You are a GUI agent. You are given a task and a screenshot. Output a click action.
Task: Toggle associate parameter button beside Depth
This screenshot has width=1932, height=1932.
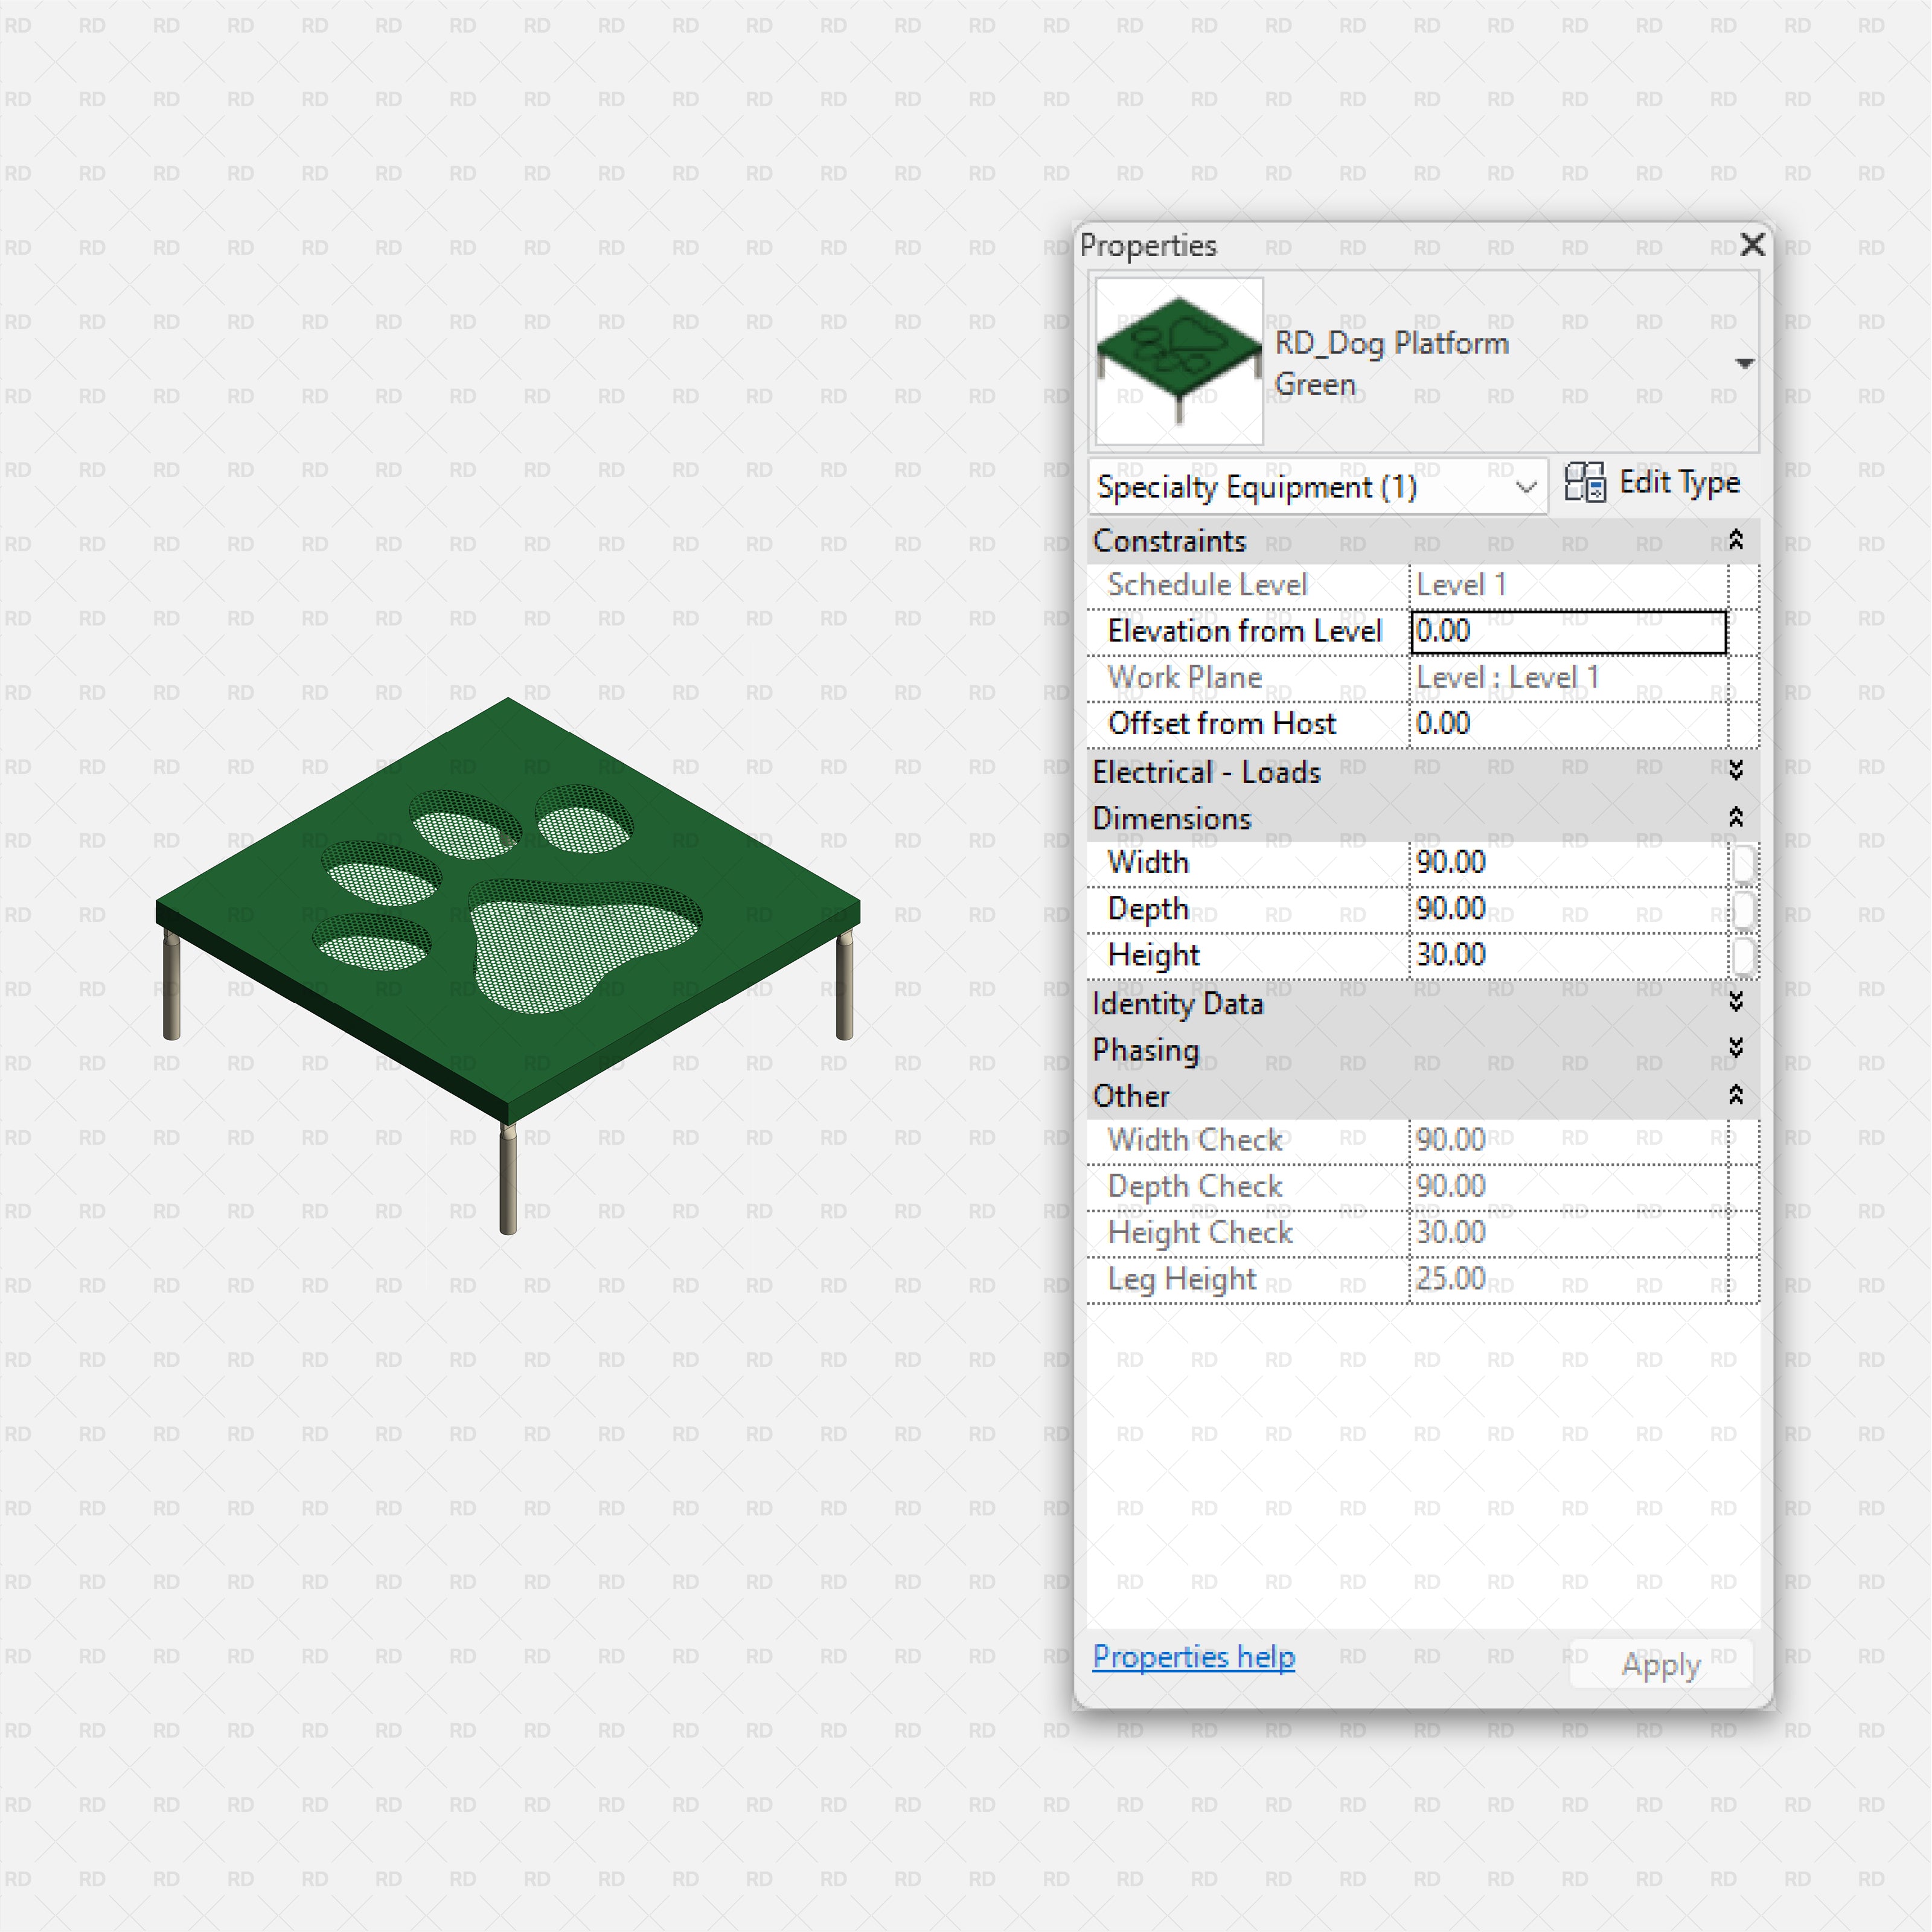[x=1745, y=908]
